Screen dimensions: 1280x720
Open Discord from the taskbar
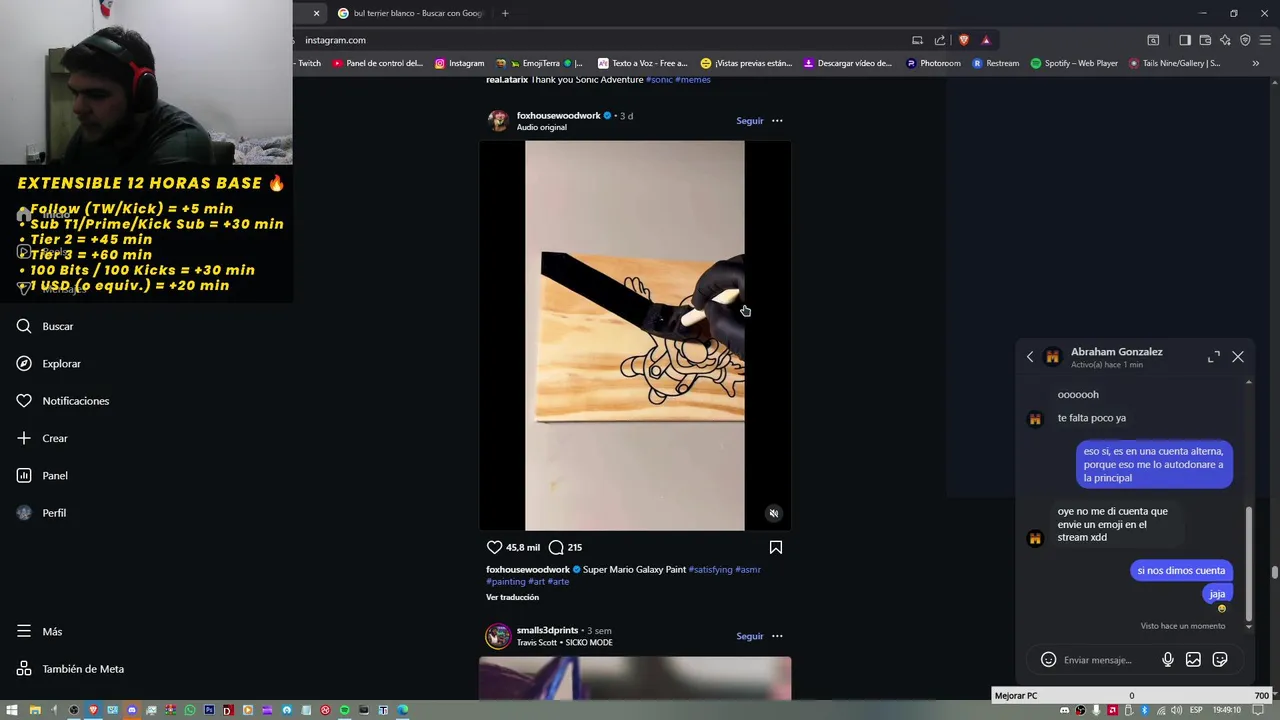[131, 710]
